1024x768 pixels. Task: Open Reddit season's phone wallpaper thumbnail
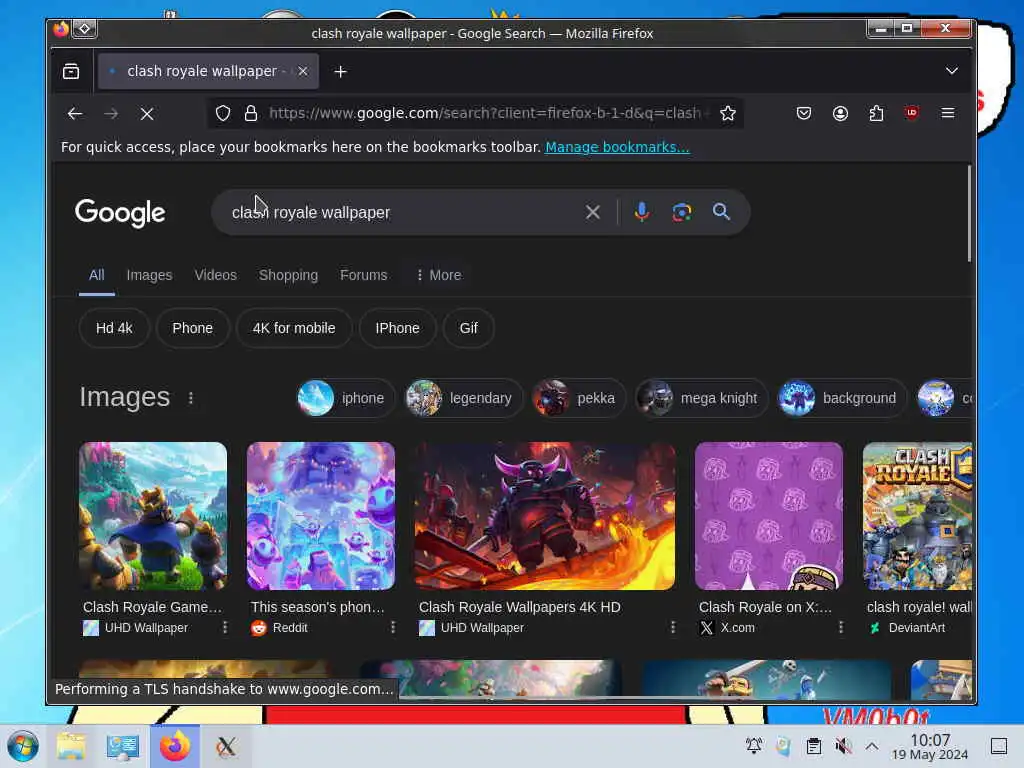point(321,516)
